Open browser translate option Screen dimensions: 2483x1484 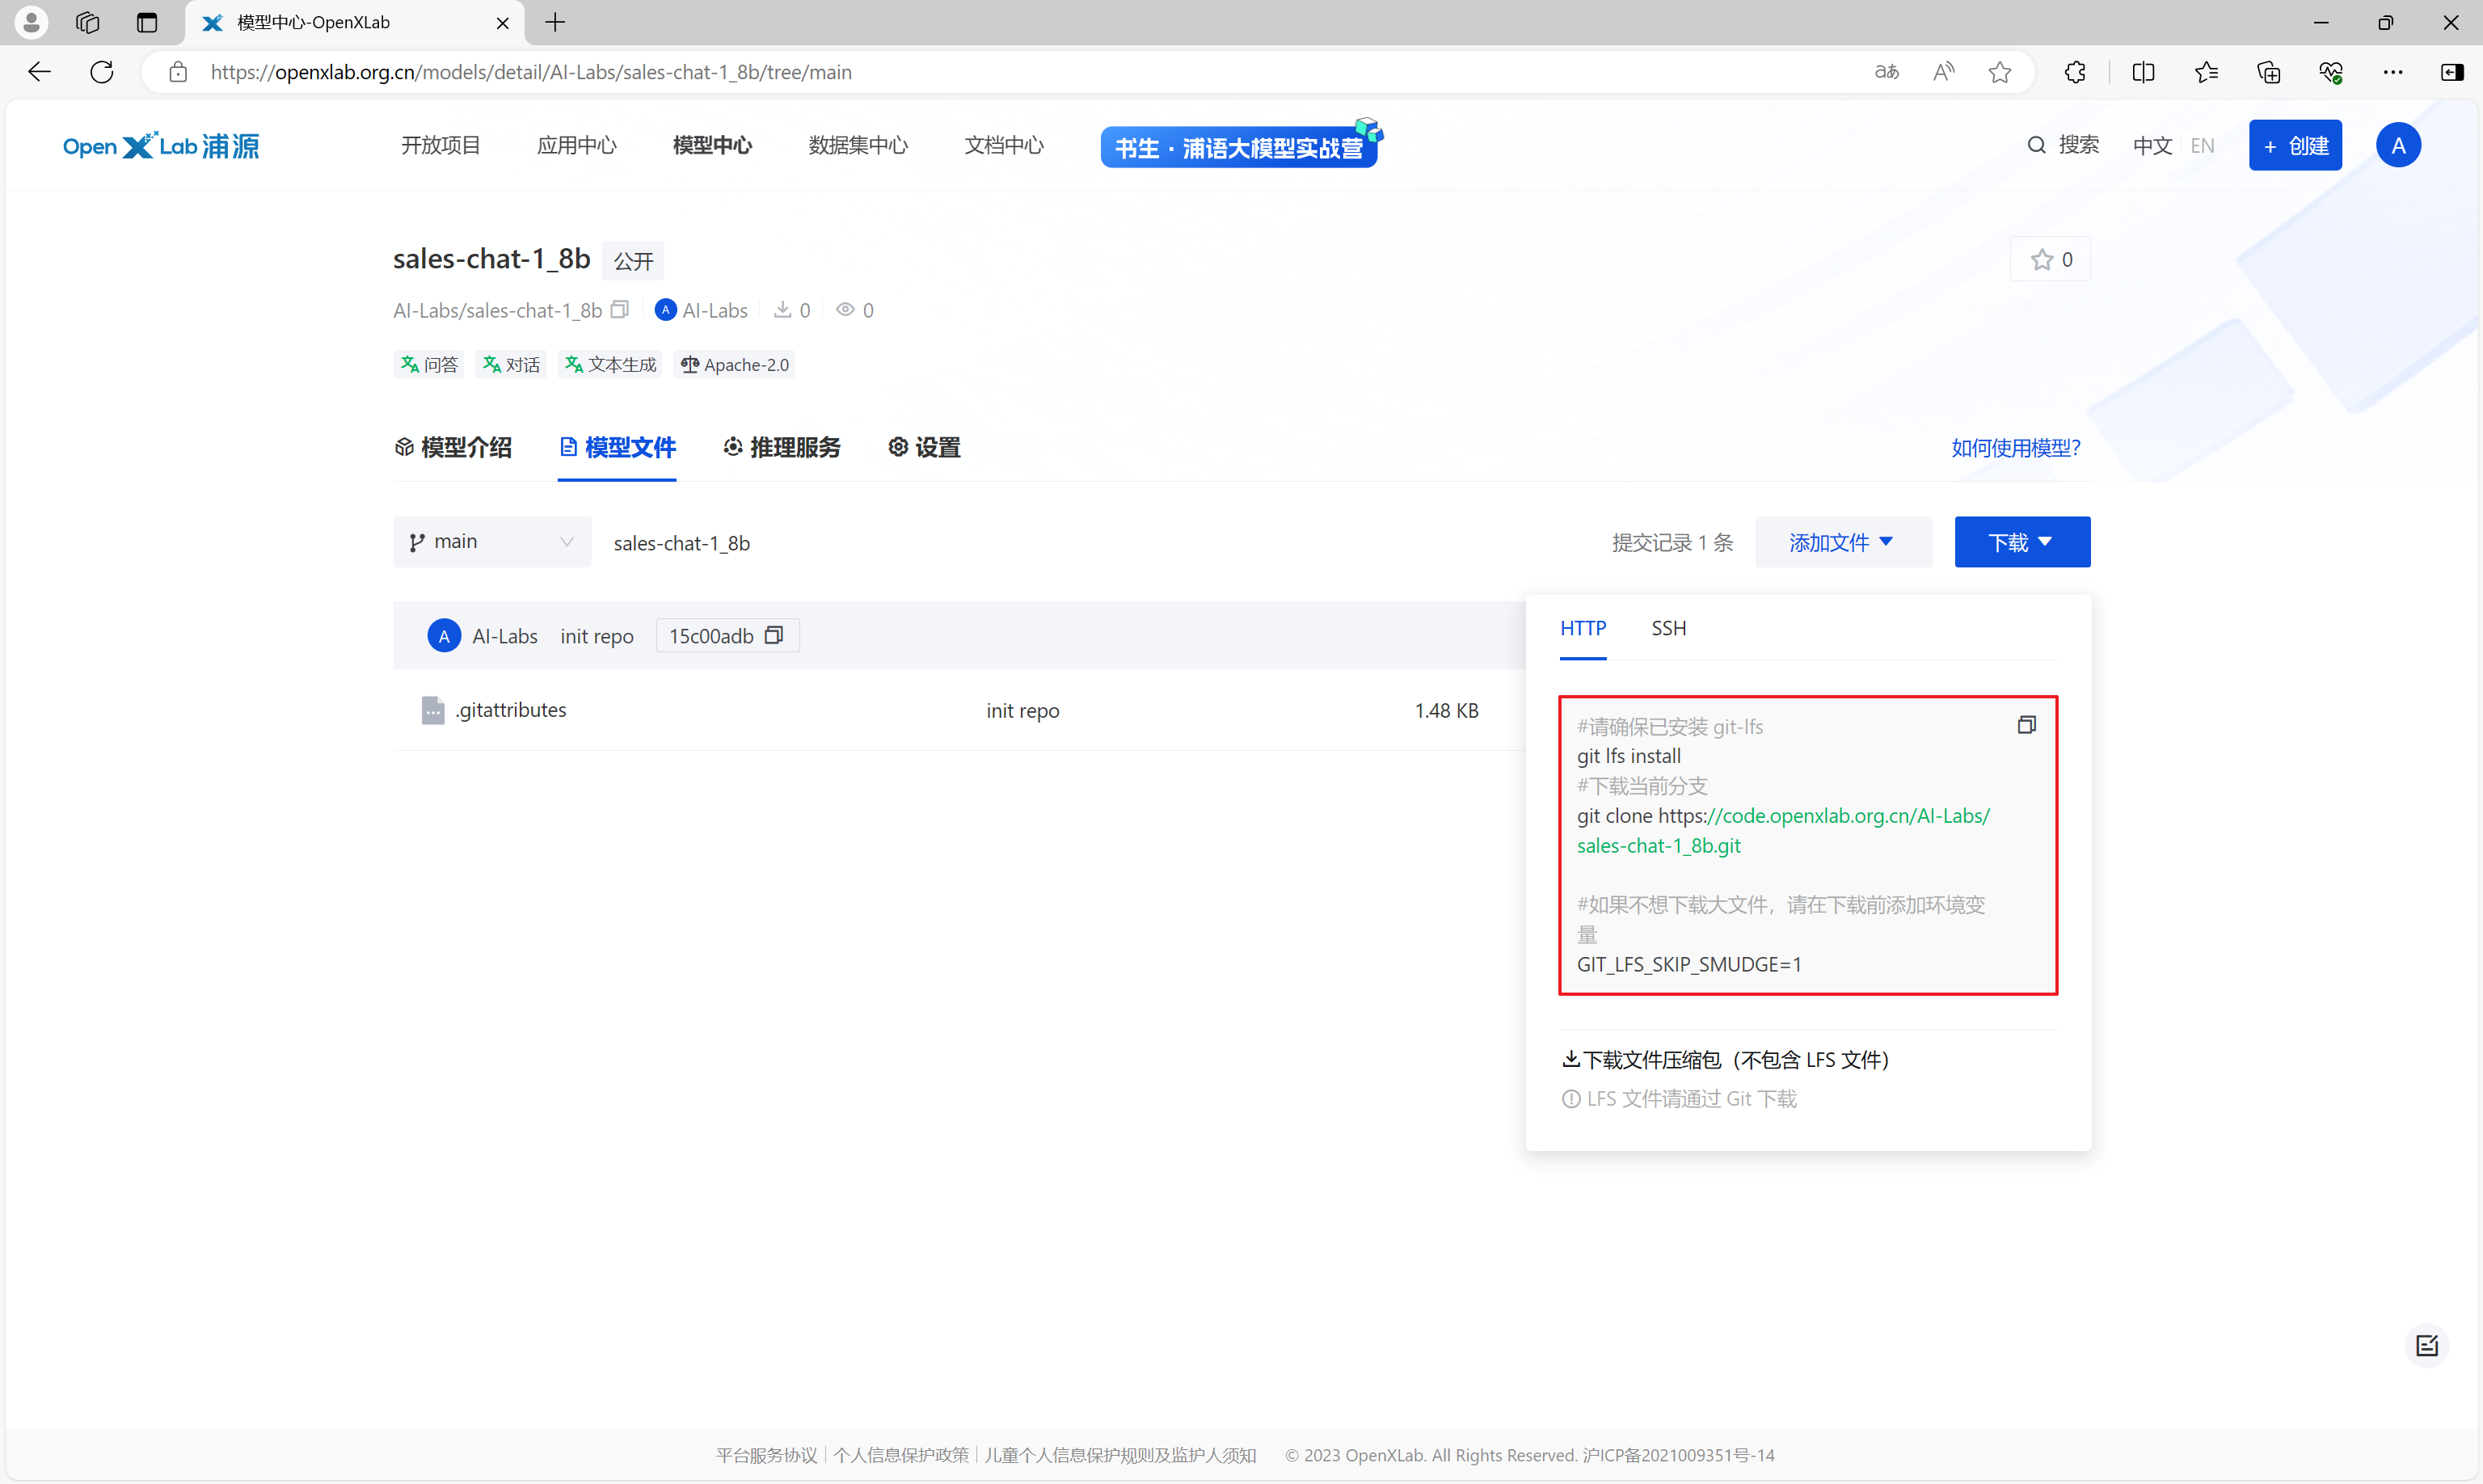click(1886, 72)
